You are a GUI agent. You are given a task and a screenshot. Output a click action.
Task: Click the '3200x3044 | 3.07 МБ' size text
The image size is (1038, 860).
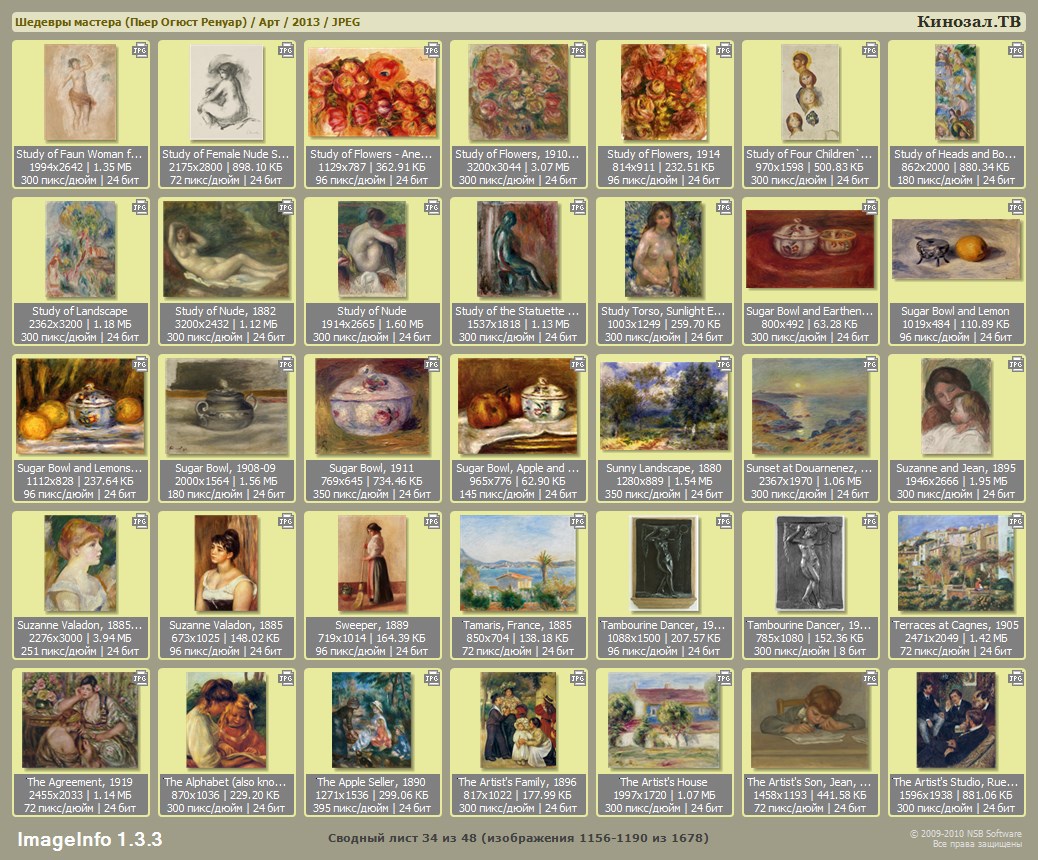click(x=518, y=167)
